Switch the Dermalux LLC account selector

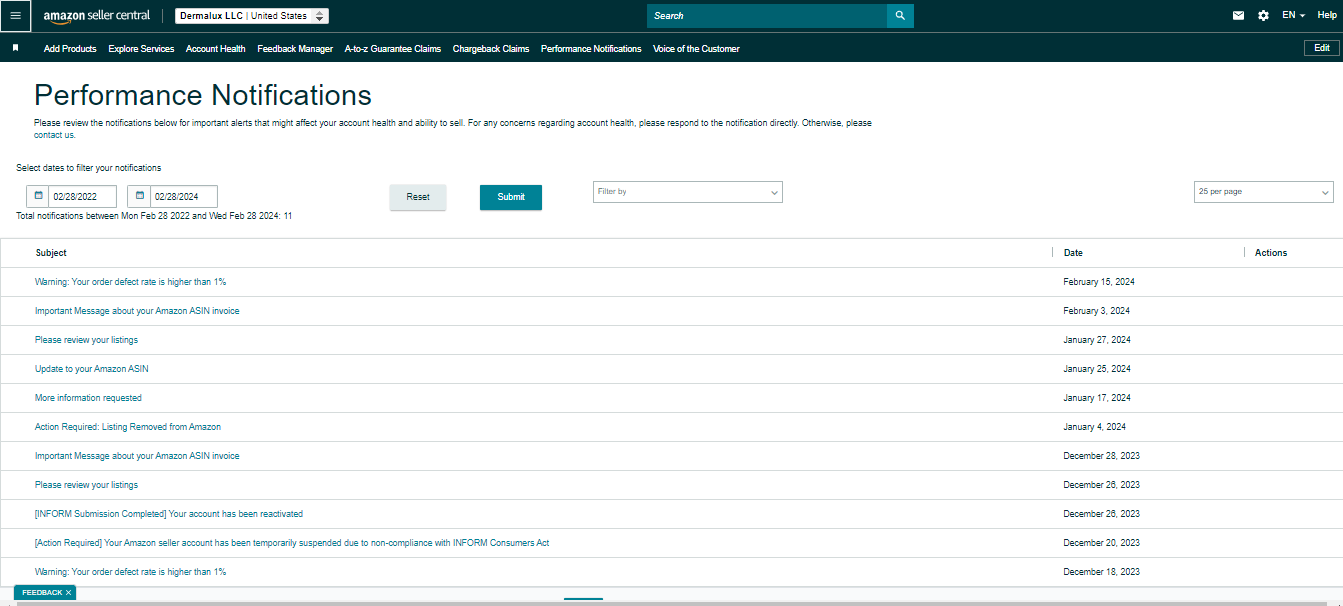click(x=252, y=16)
